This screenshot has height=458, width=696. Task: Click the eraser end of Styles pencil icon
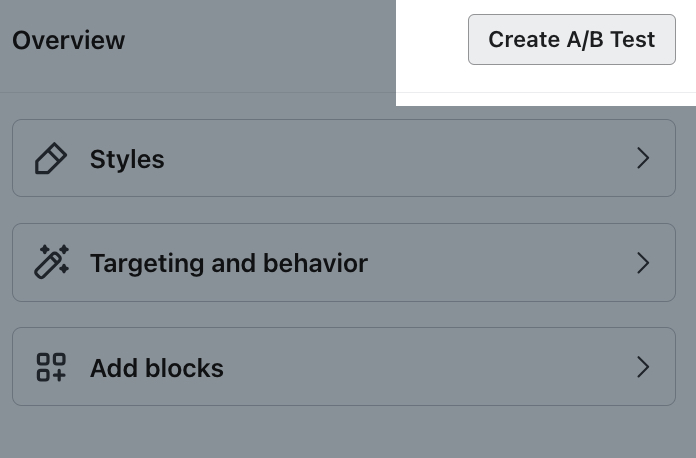pos(58,151)
